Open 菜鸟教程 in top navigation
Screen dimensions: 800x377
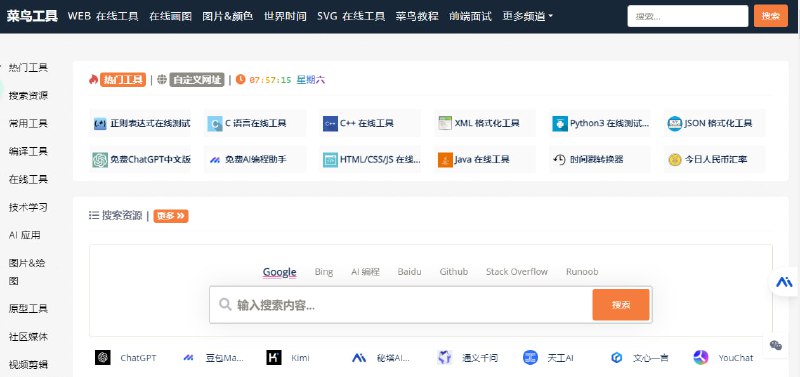click(417, 16)
